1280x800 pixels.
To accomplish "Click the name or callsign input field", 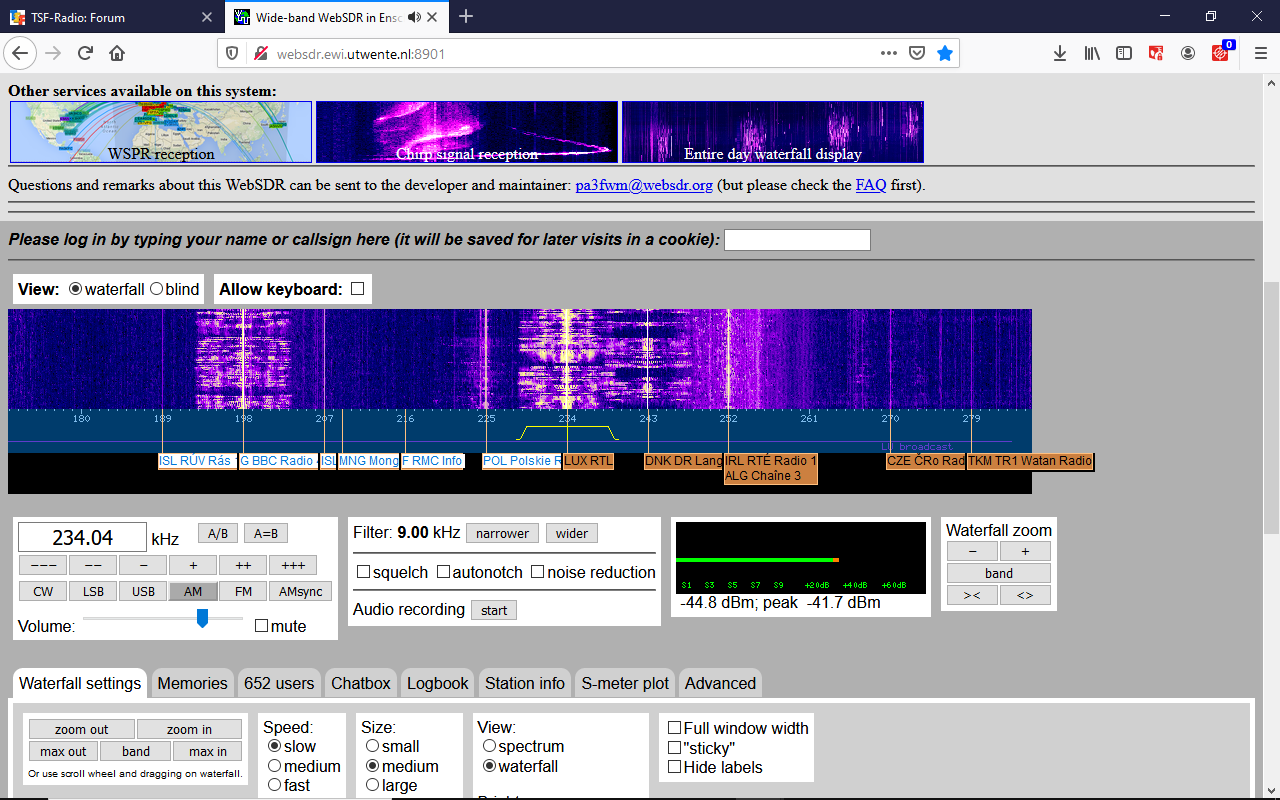I will click(797, 240).
